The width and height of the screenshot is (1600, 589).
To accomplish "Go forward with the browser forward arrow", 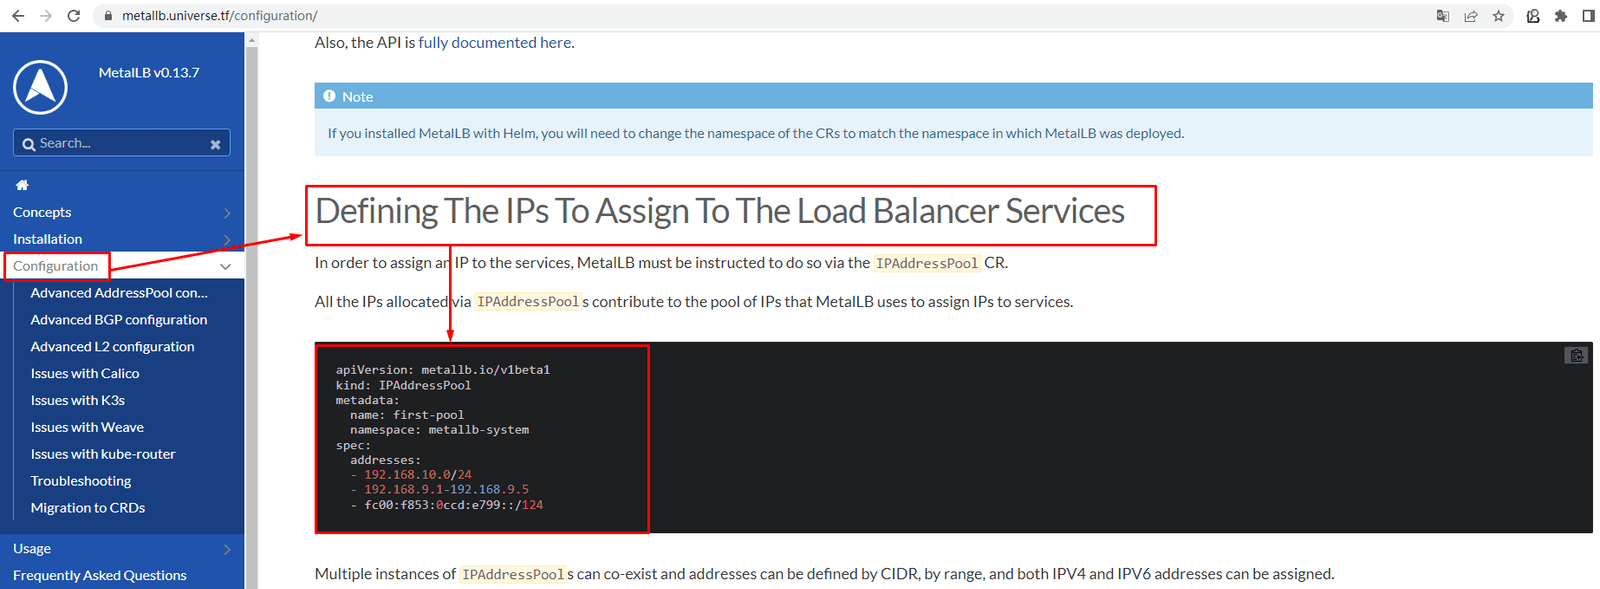I will (46, 16).
